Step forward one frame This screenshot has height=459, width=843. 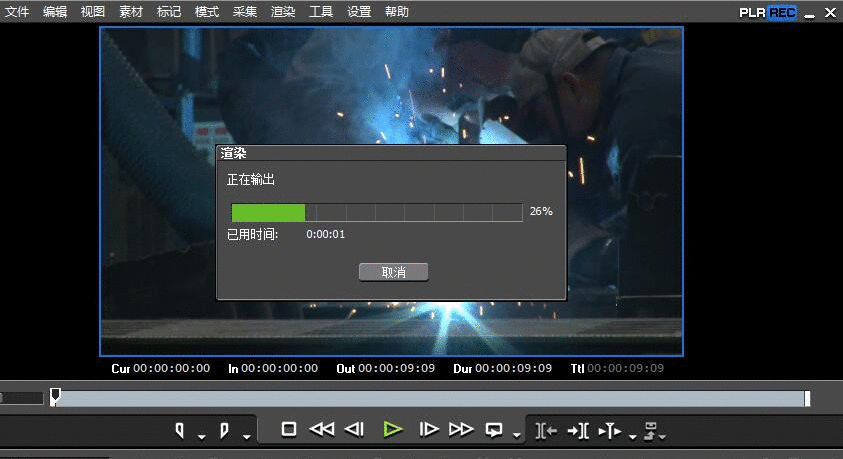429,429
